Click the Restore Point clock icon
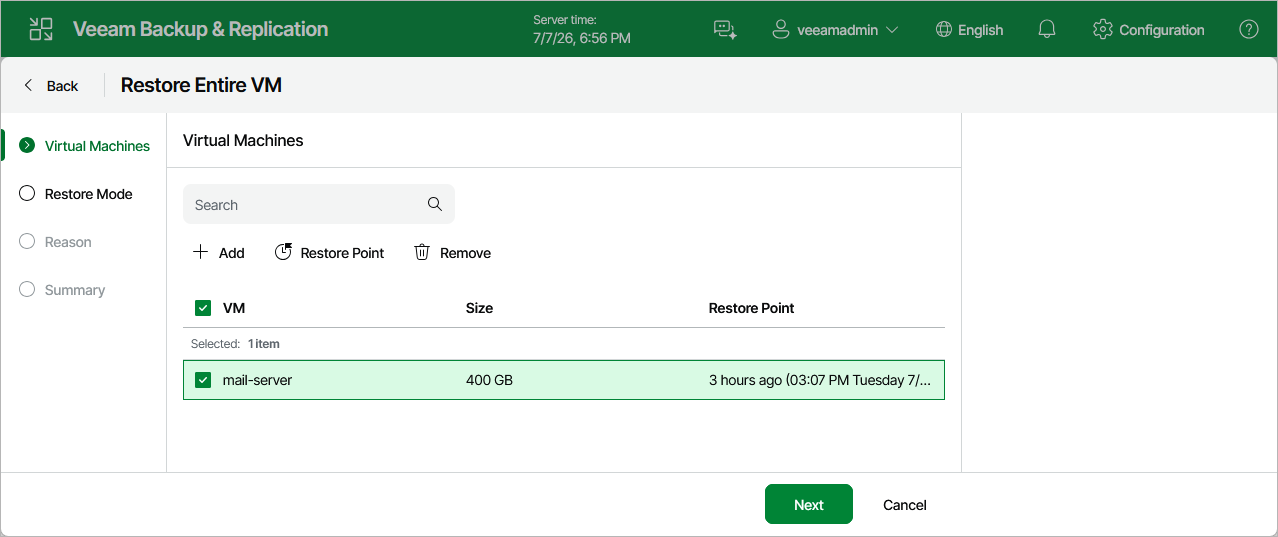This screenshot has width=1278, height=537. pos(283,252)
